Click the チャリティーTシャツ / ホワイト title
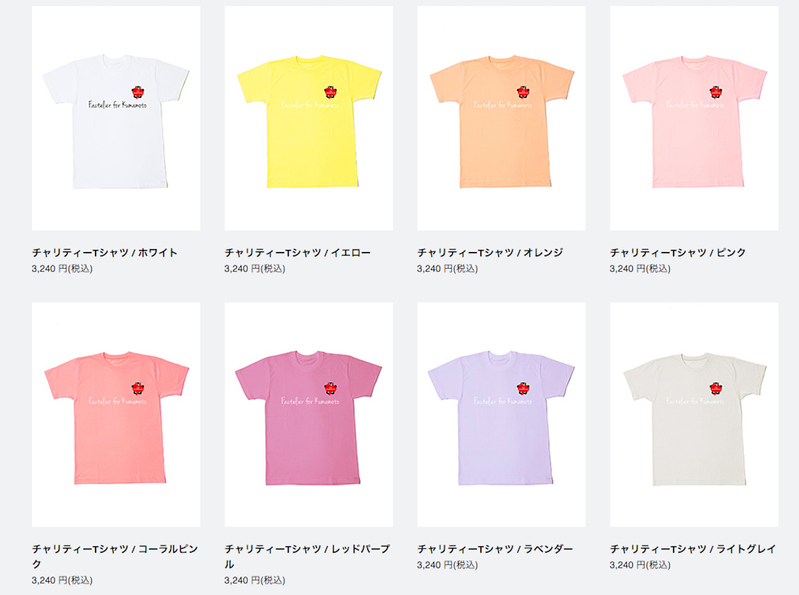The height and width of the screenshot is (595, 799). [104, 253]
